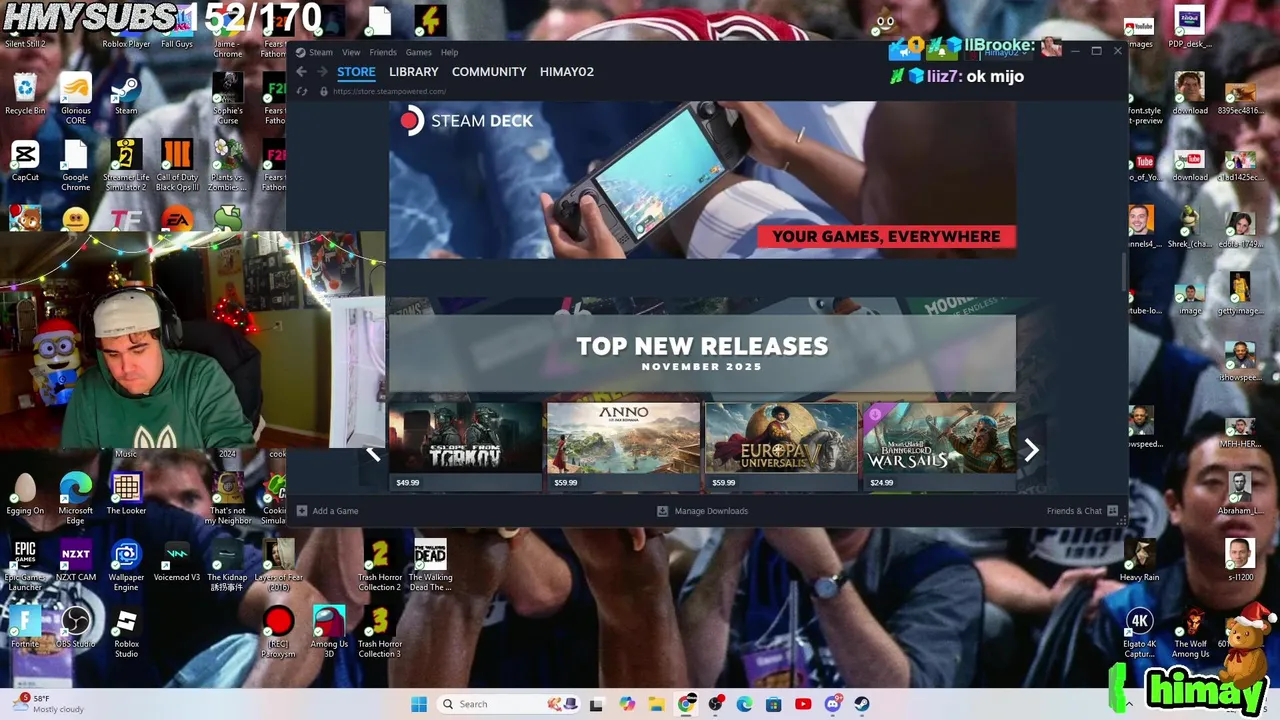
Task: Select Roblox Studio desktop icon
Action: pos(126,632)
